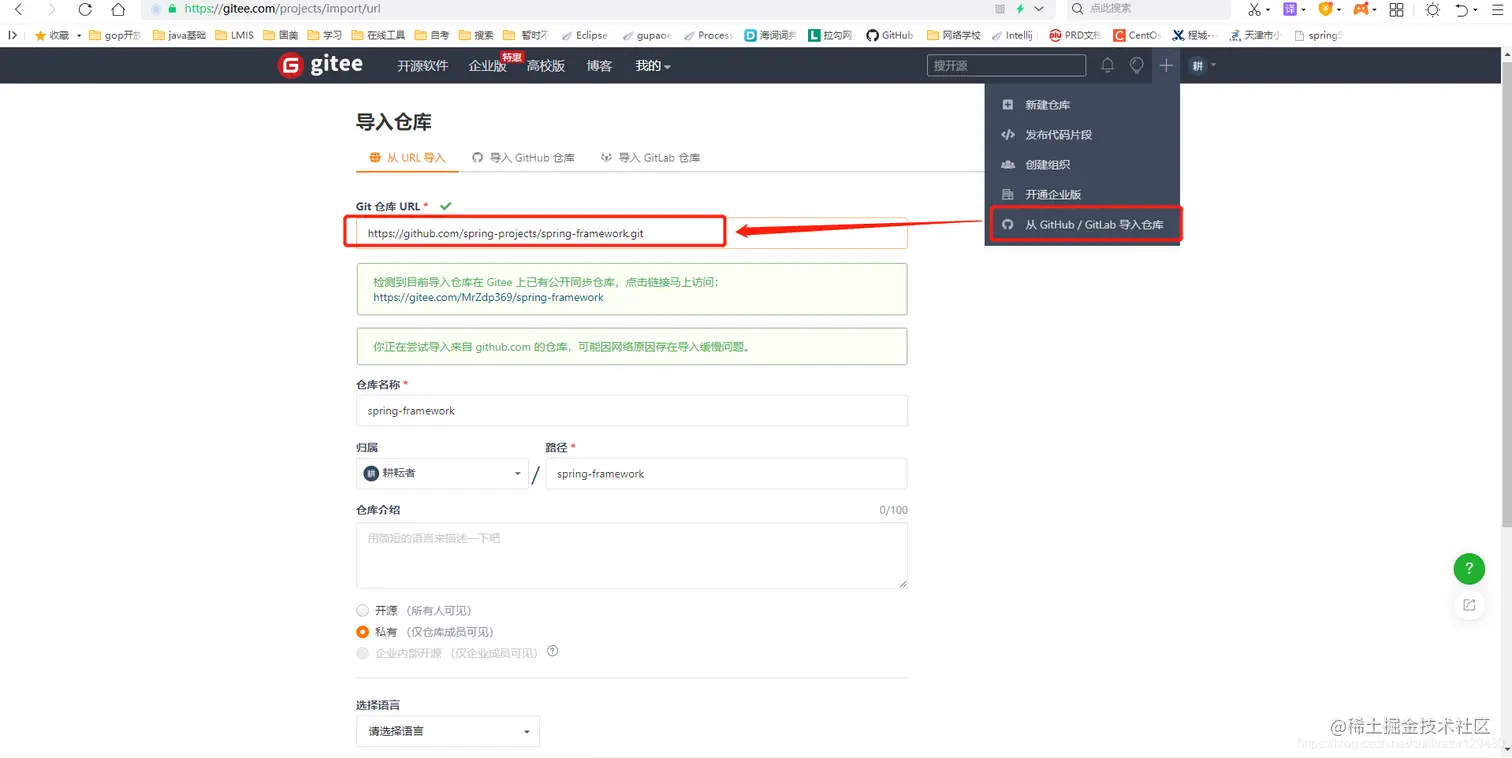Image resolution: width=1512 pixels, height=758 pixels.
Task: Switch to the 从 URL 导入 tab
Action: [407, 158]
